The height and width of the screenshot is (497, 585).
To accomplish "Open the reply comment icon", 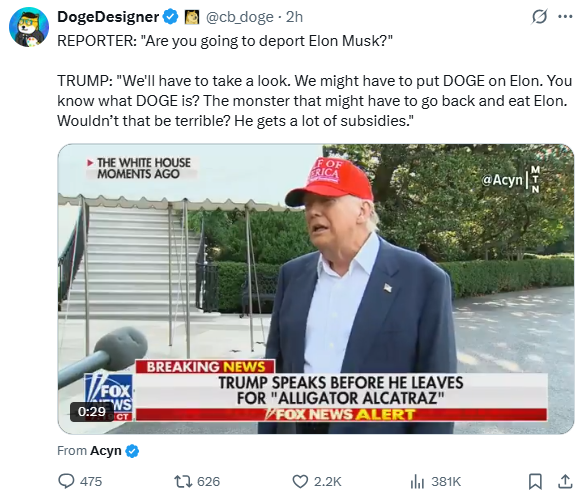I will tap(66, 481).
